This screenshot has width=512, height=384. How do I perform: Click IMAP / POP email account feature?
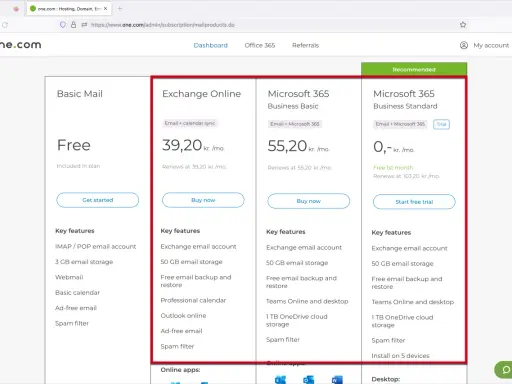point(96,246)
